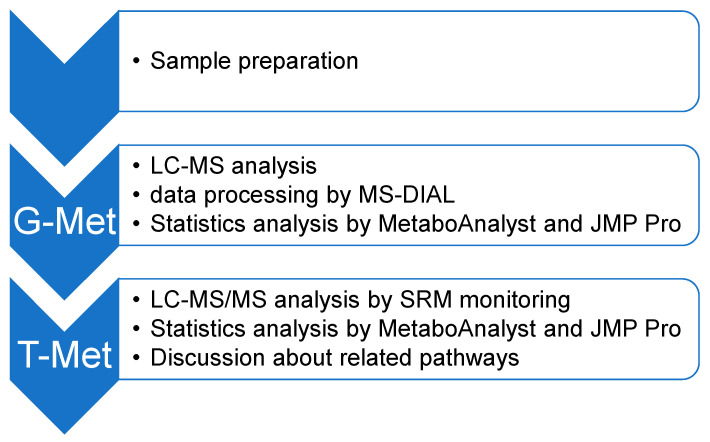710x442 pixels.
Task: Click the word MS-DIAL
Action: (407, 195)
